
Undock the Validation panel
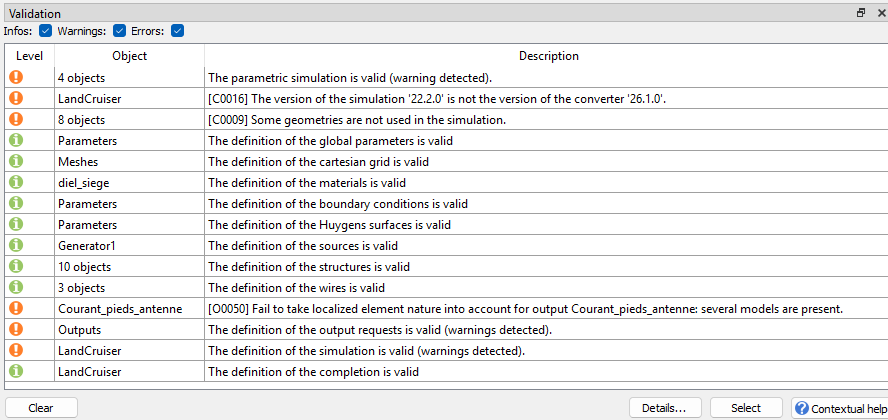click(860, 13)
